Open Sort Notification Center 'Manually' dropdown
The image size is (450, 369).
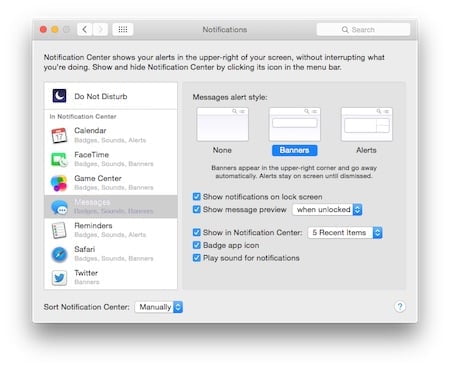(159, 307)
